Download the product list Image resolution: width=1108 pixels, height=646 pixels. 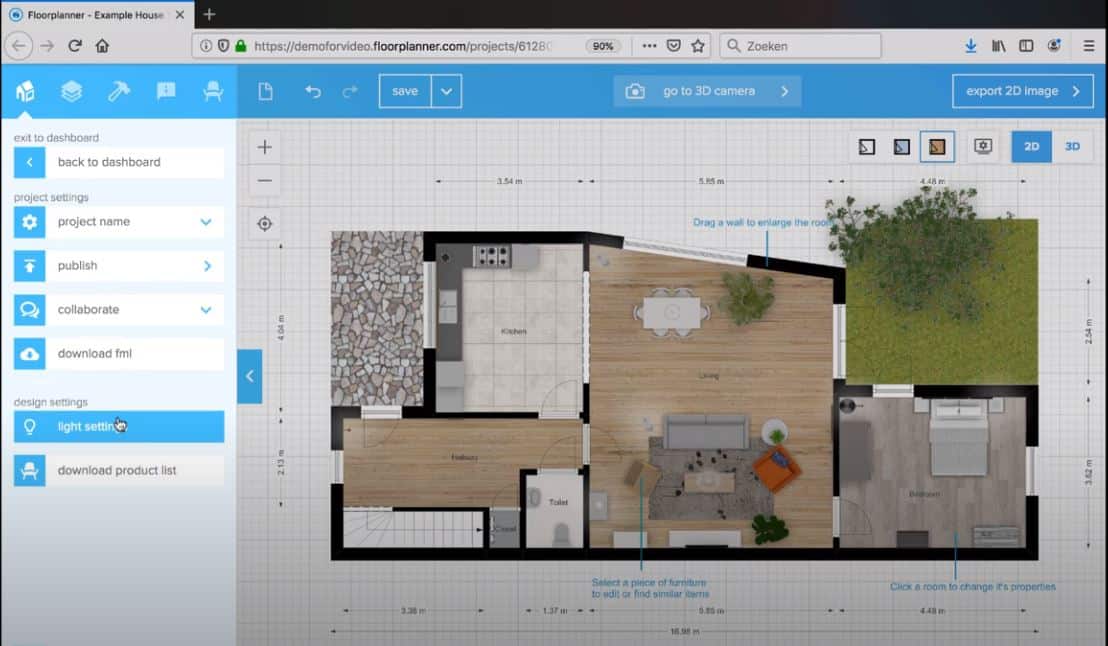pyautogui.click(x=119, y=471)
